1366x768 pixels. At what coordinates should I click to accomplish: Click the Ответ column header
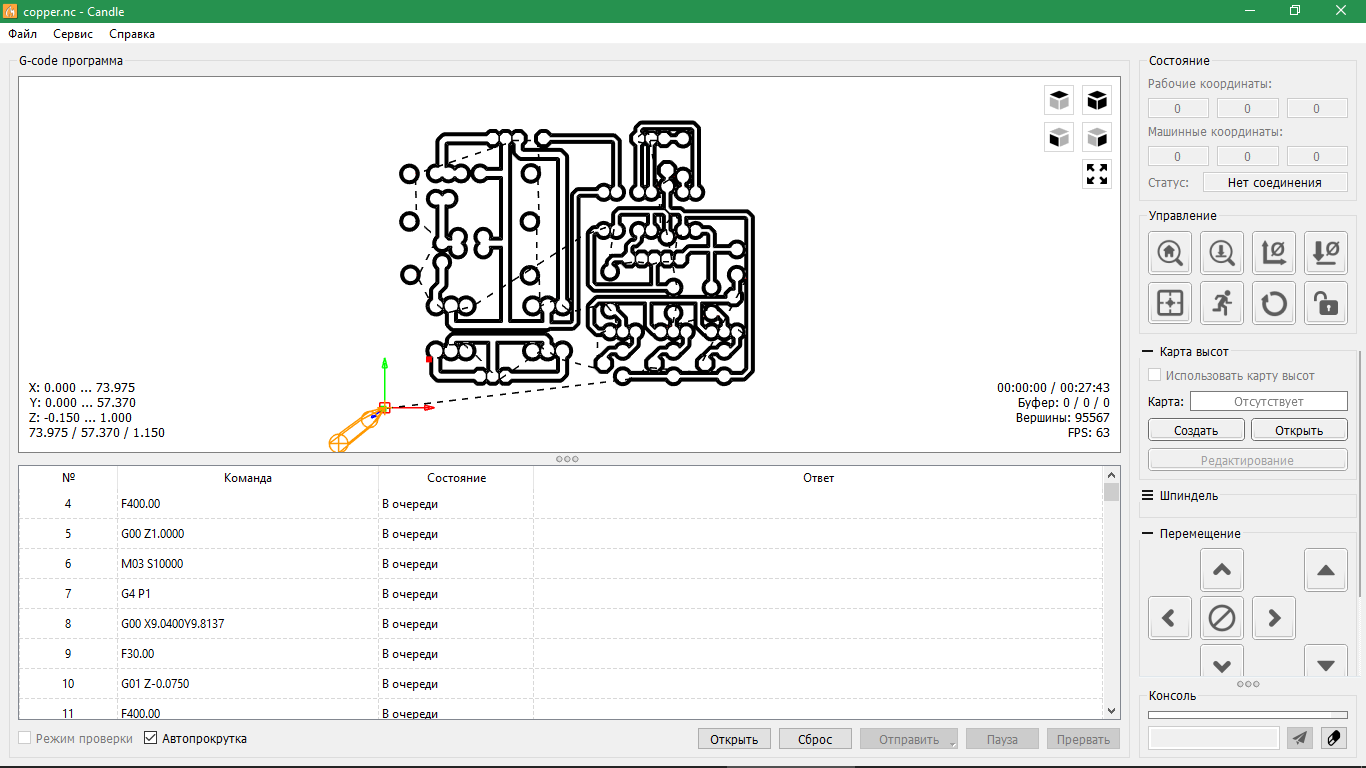(x=818, y=478)
